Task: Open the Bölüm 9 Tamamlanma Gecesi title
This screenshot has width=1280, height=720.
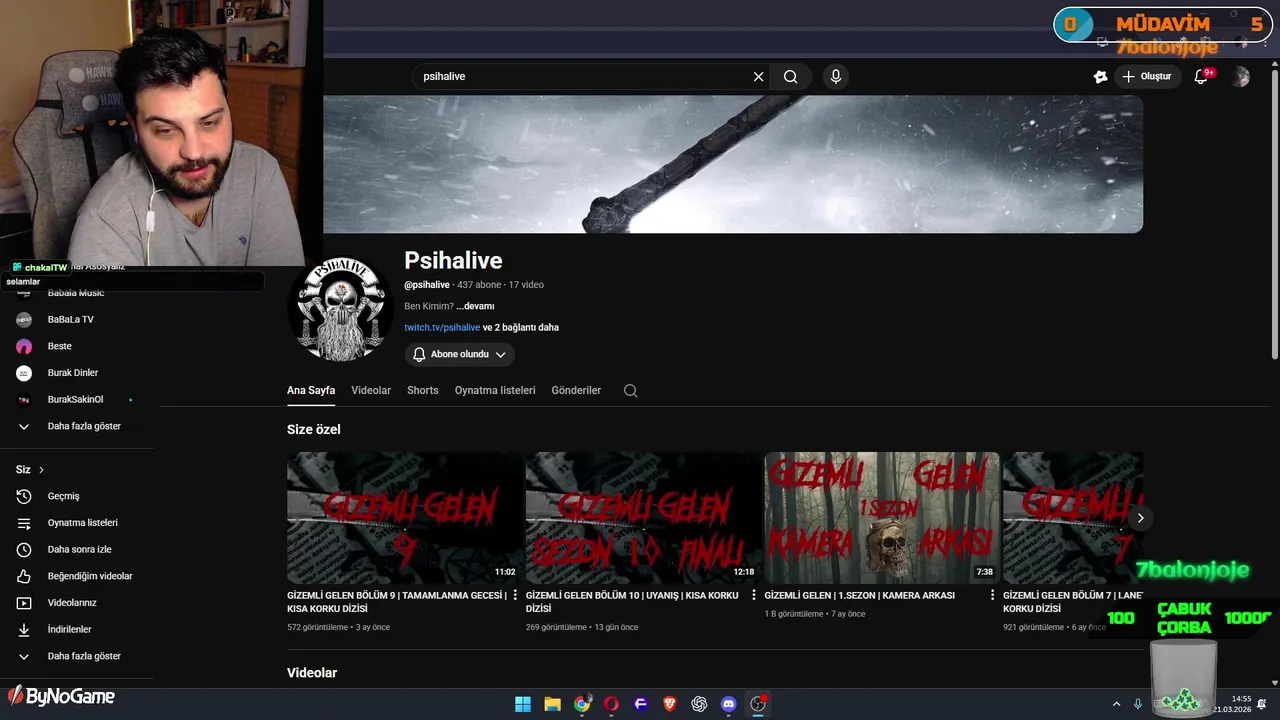Action: pyautogui.click(x=397, y=601)
